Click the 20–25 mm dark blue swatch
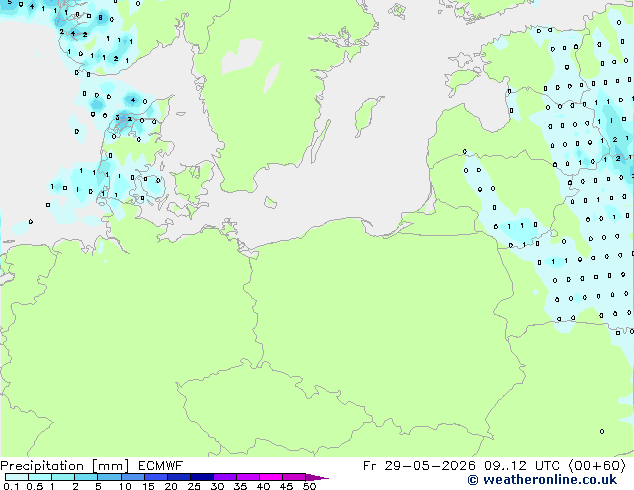Viewport: 634px width, 490px height. (x=178, y=477)
